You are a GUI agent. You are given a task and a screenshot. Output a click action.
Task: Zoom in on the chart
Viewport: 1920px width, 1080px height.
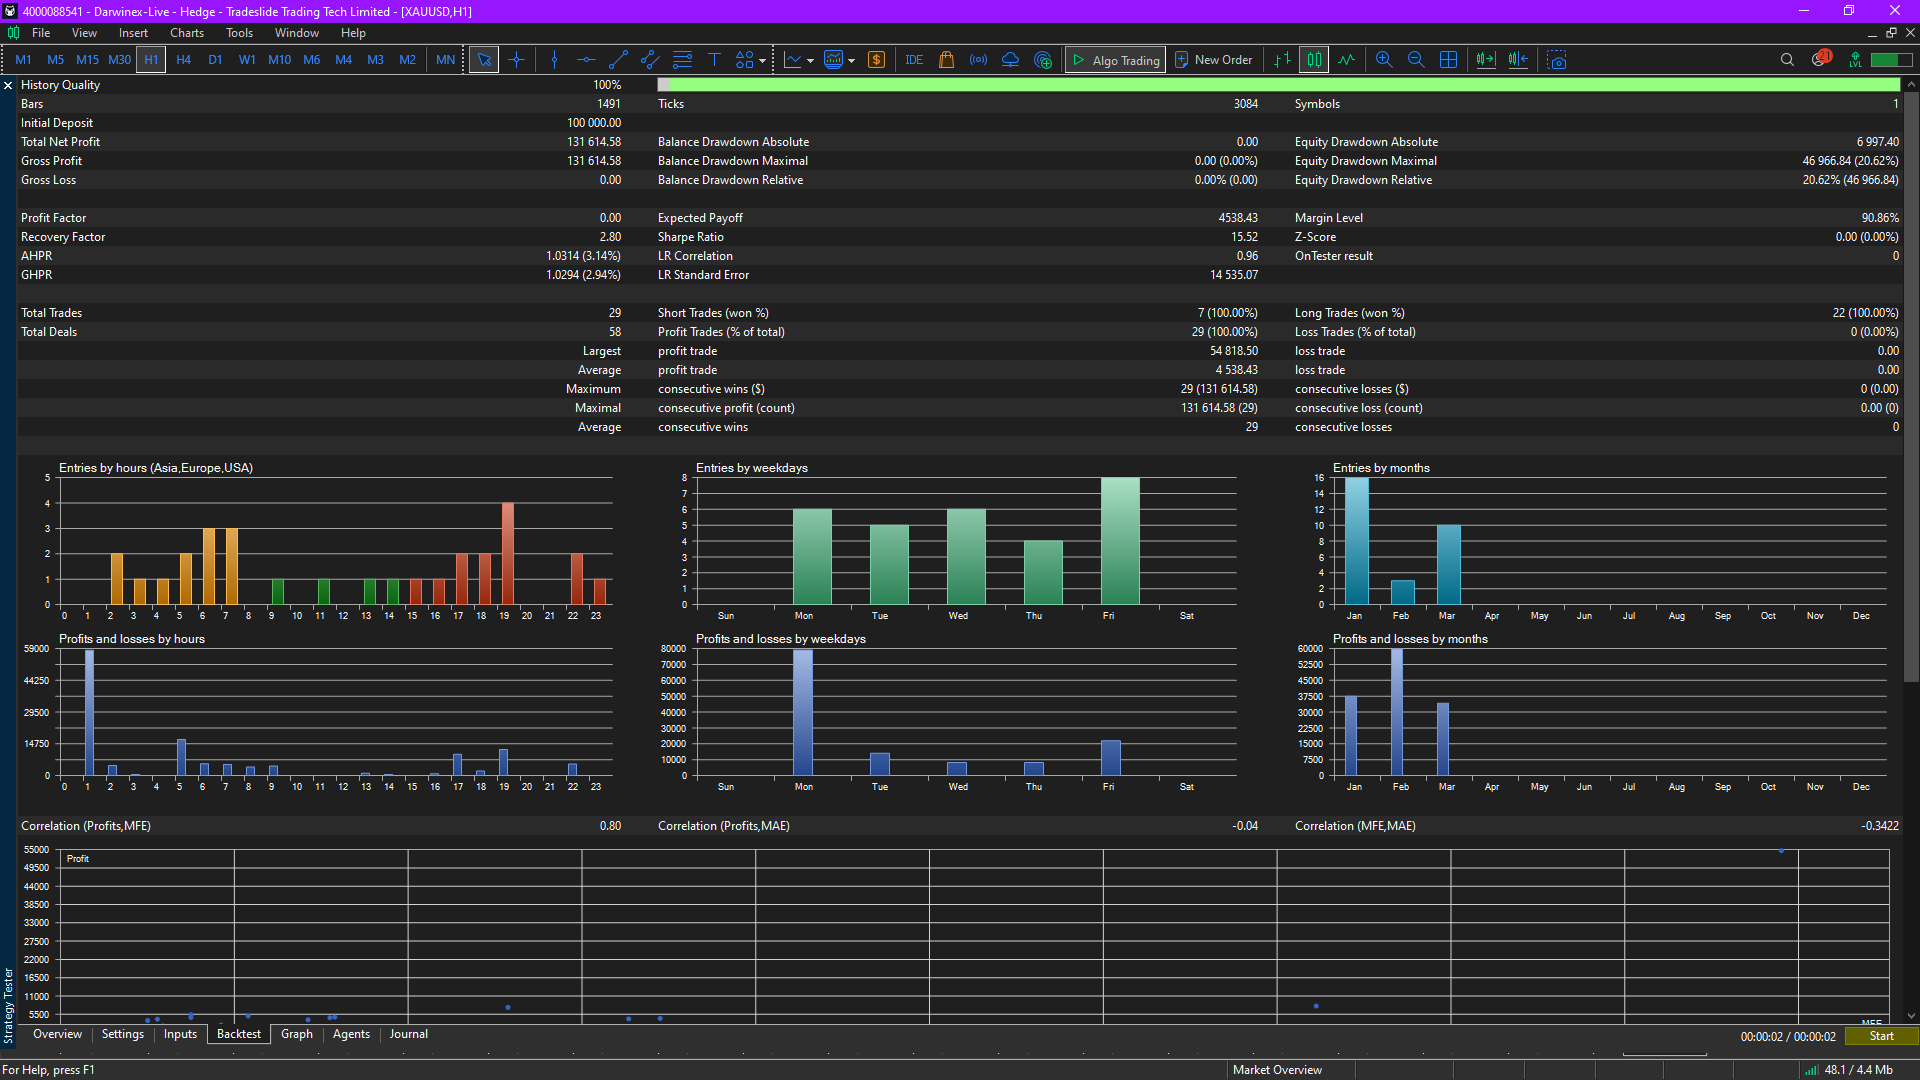coord(1384,60)
